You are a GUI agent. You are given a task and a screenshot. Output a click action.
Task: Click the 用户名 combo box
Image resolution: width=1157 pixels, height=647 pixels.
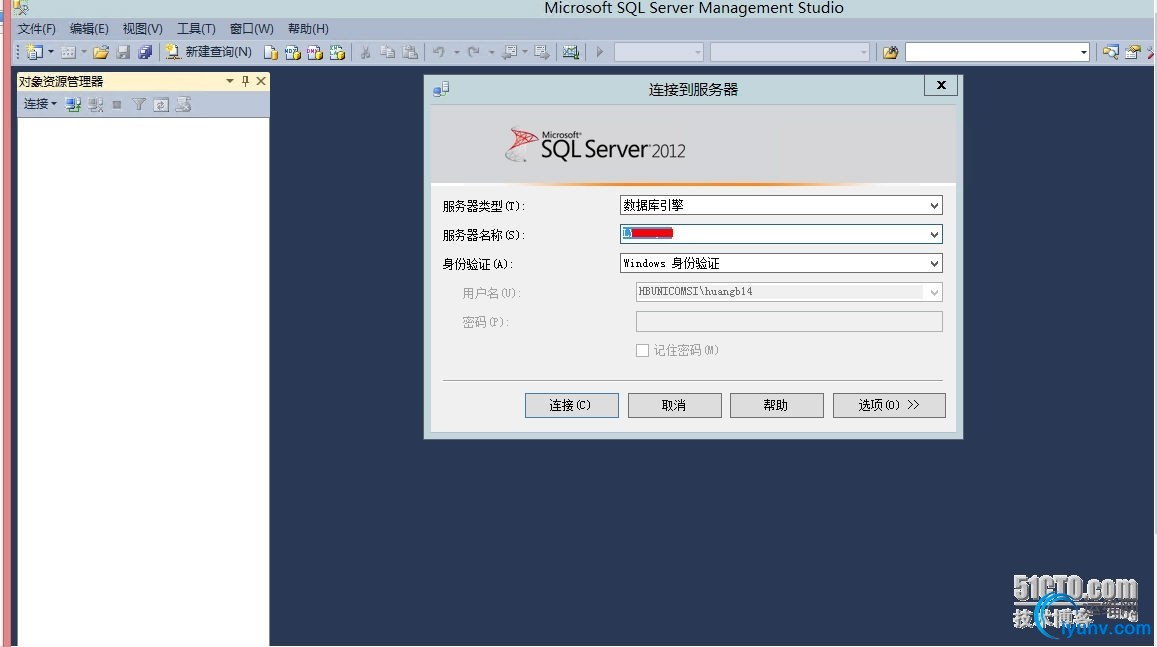[x=789, y=292]
